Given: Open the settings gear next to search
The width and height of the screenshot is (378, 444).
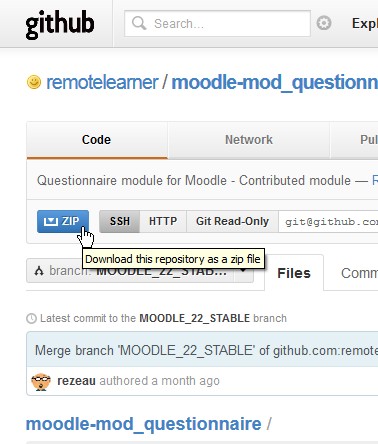Looking at the screenshot, I should [x=324, y=23].
